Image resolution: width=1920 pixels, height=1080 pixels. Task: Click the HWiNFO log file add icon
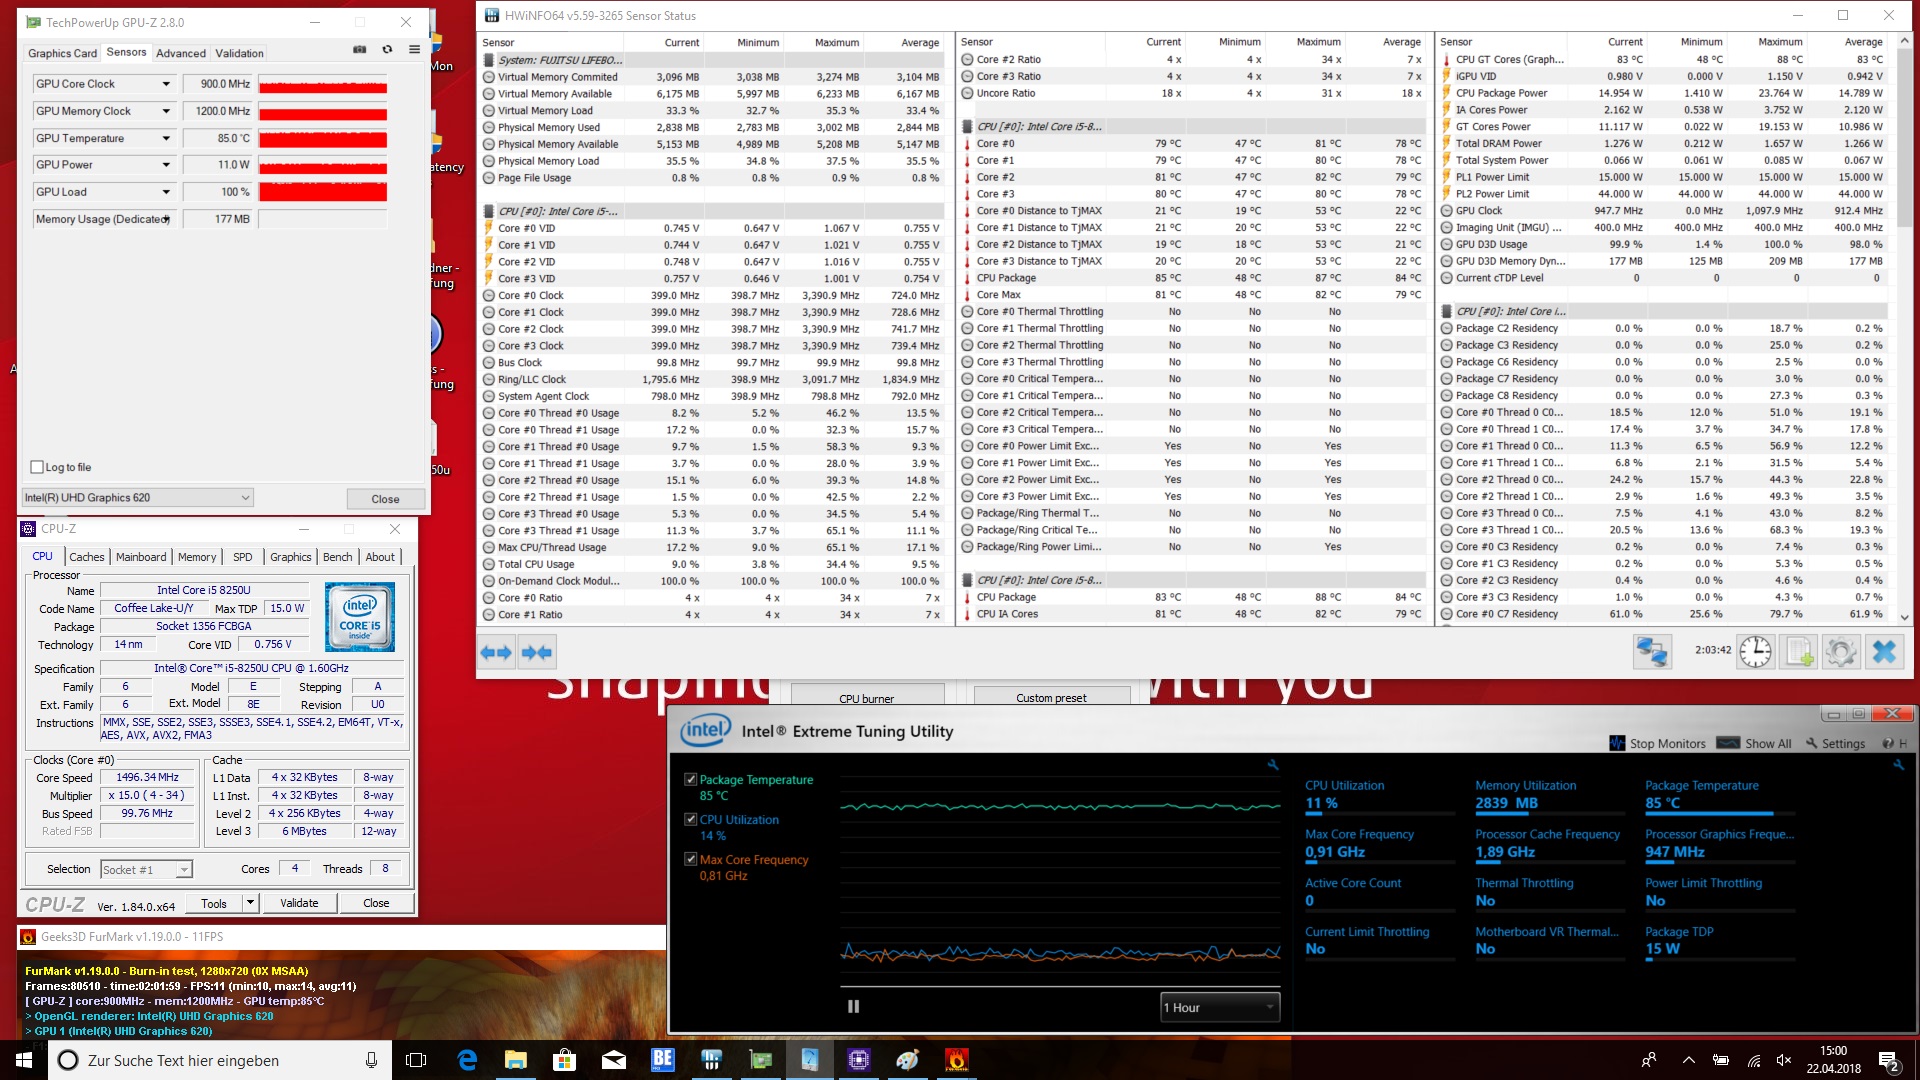[x=1798, y=652]
